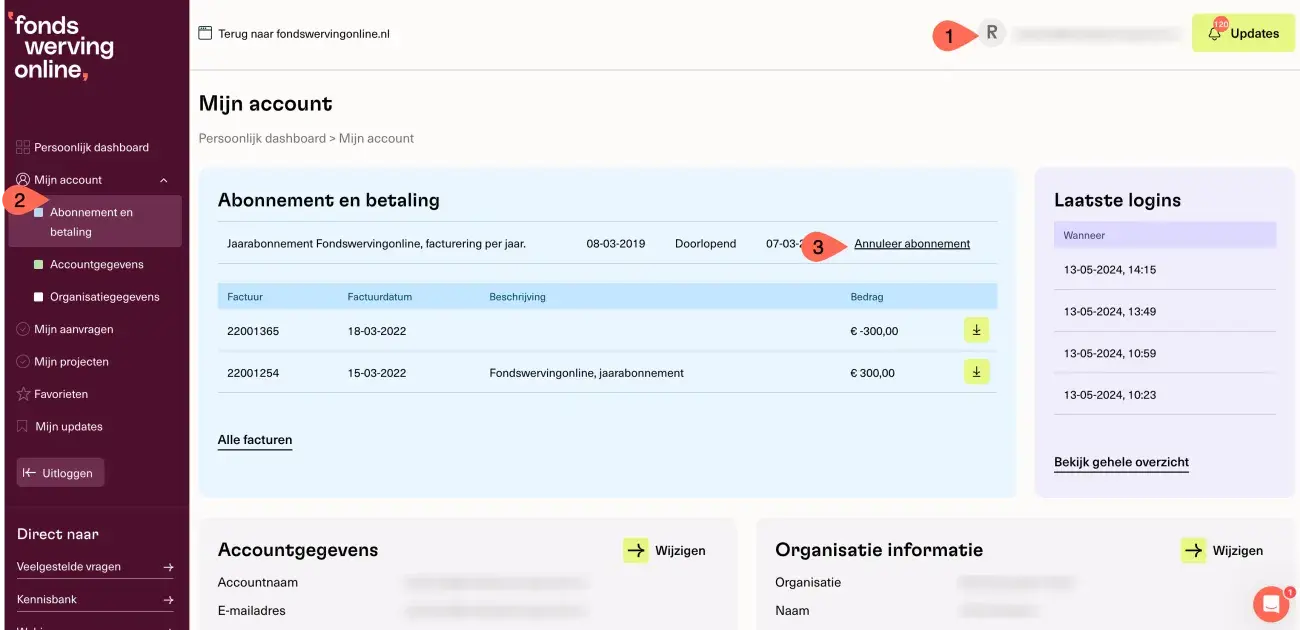Image resolution: width=1300 pixels, height=630 pixels.
Task: Download invoice 22001254
Action: (x=976, y=372)
